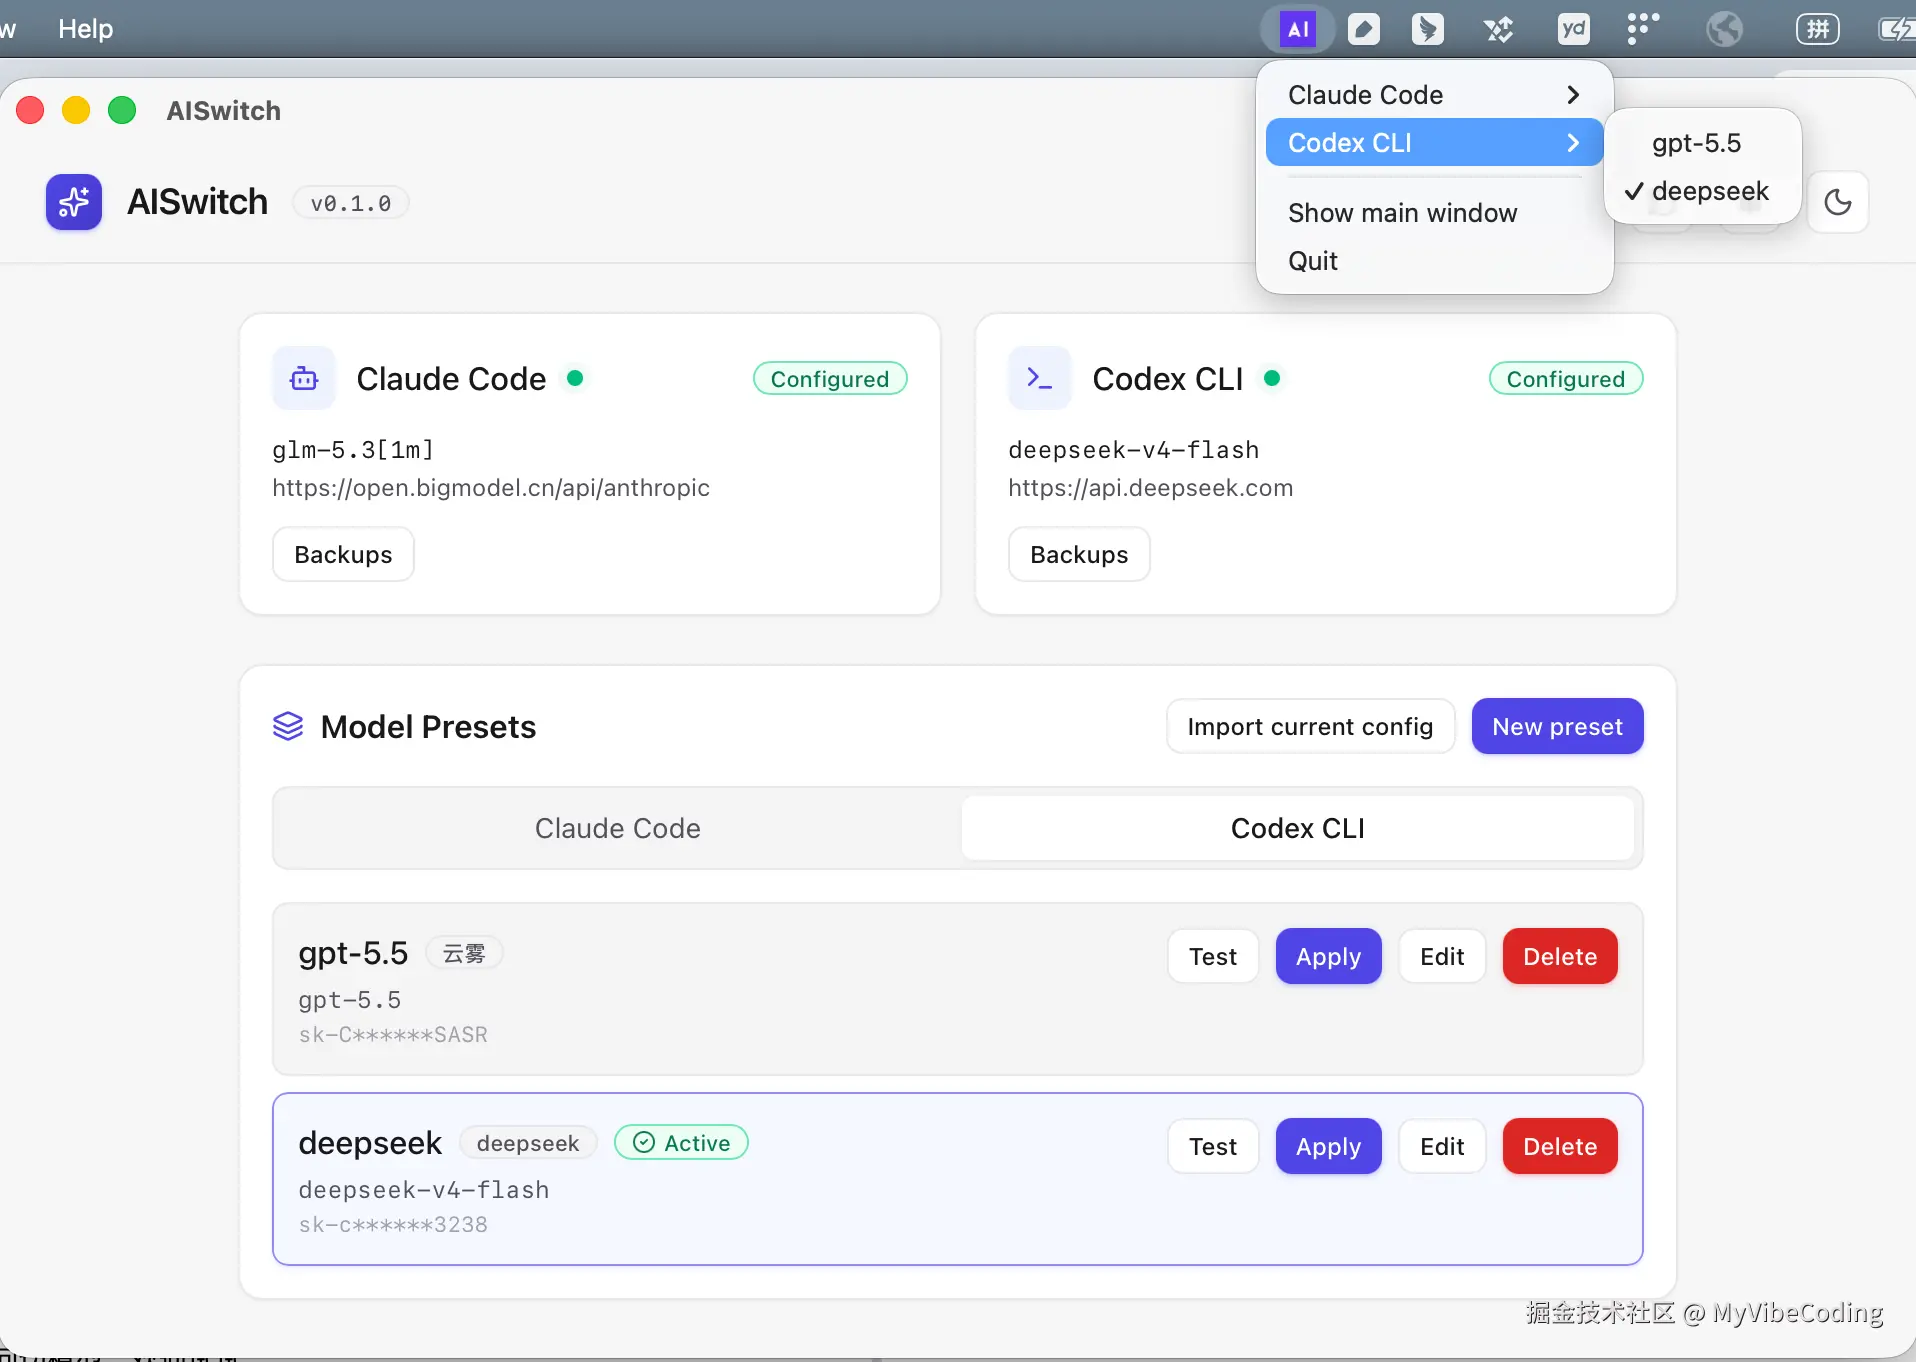
Task: Test the gpt-5.5 preset
Action: pyautogui.click(x=1213, y=956)
